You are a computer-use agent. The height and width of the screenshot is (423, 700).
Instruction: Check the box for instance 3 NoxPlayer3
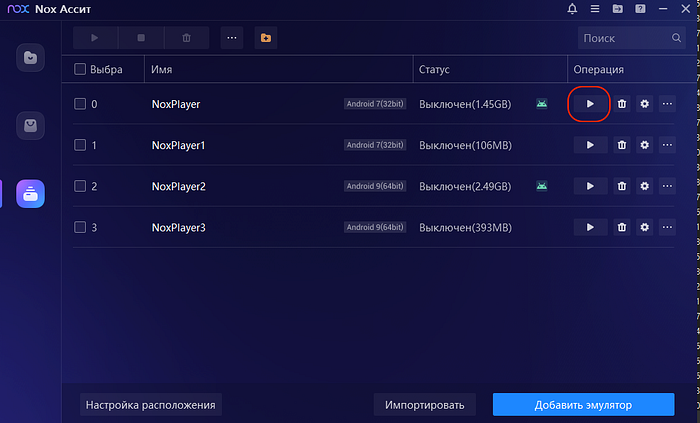coord(80,227)
